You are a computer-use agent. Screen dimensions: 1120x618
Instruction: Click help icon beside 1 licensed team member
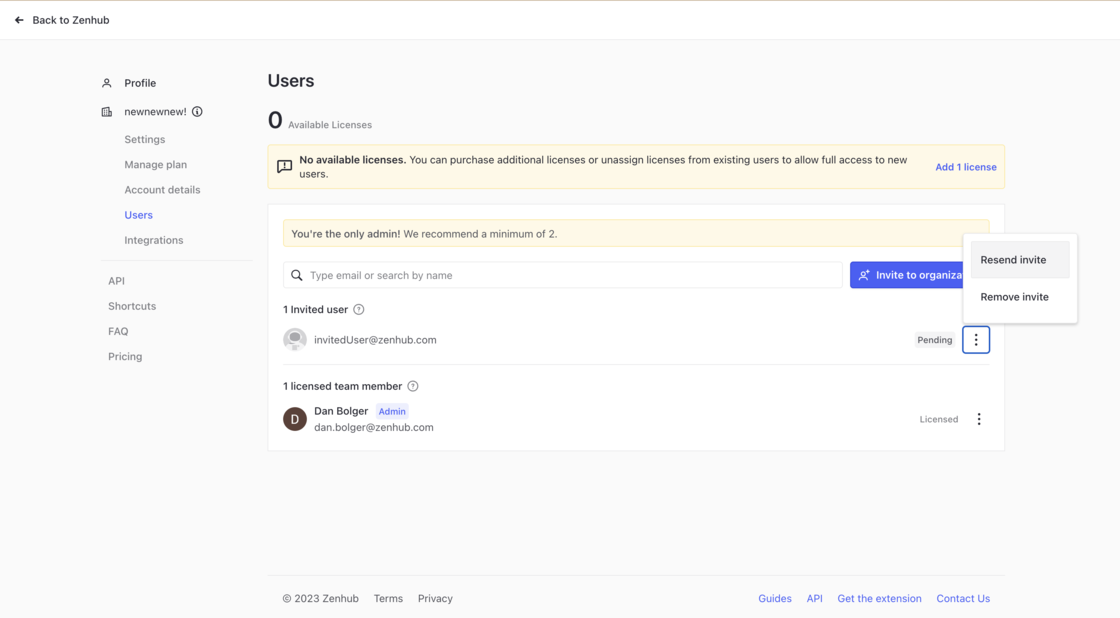coord(413,387)
